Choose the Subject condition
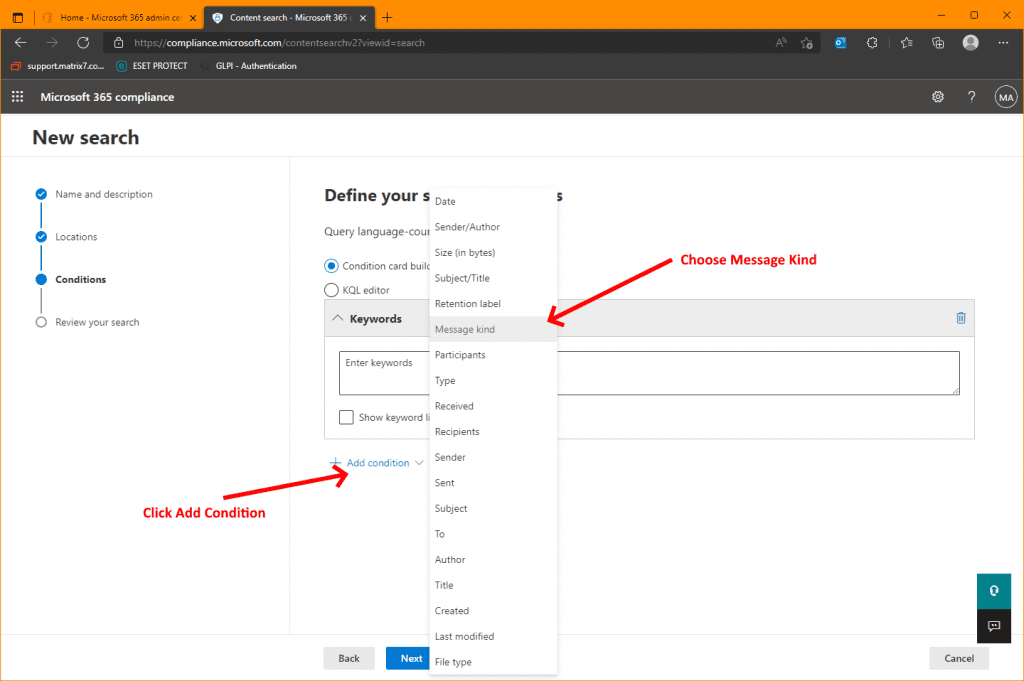The image size is (1024, 681). [x=493, y=509]
